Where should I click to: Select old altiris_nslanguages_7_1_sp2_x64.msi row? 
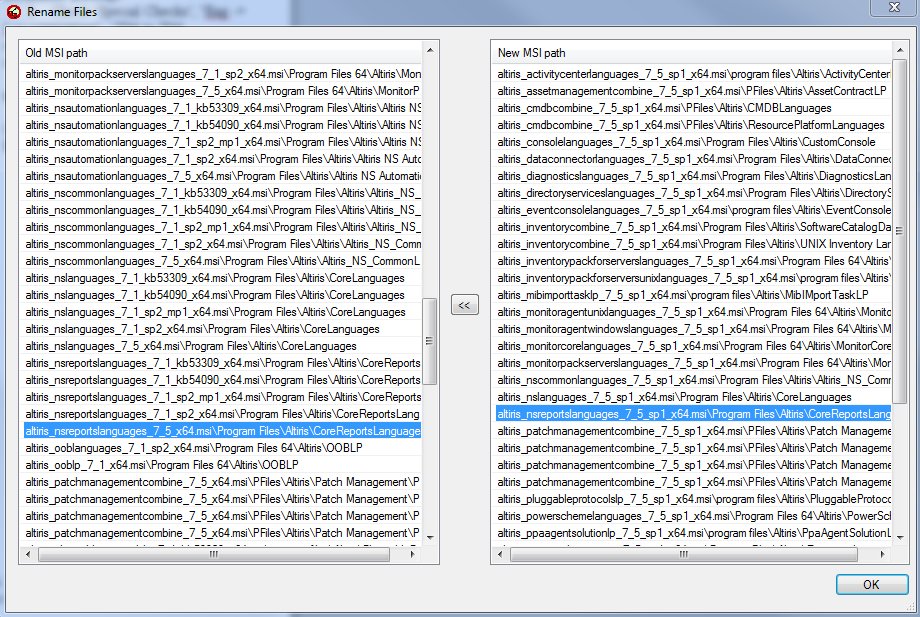[222, 329]
